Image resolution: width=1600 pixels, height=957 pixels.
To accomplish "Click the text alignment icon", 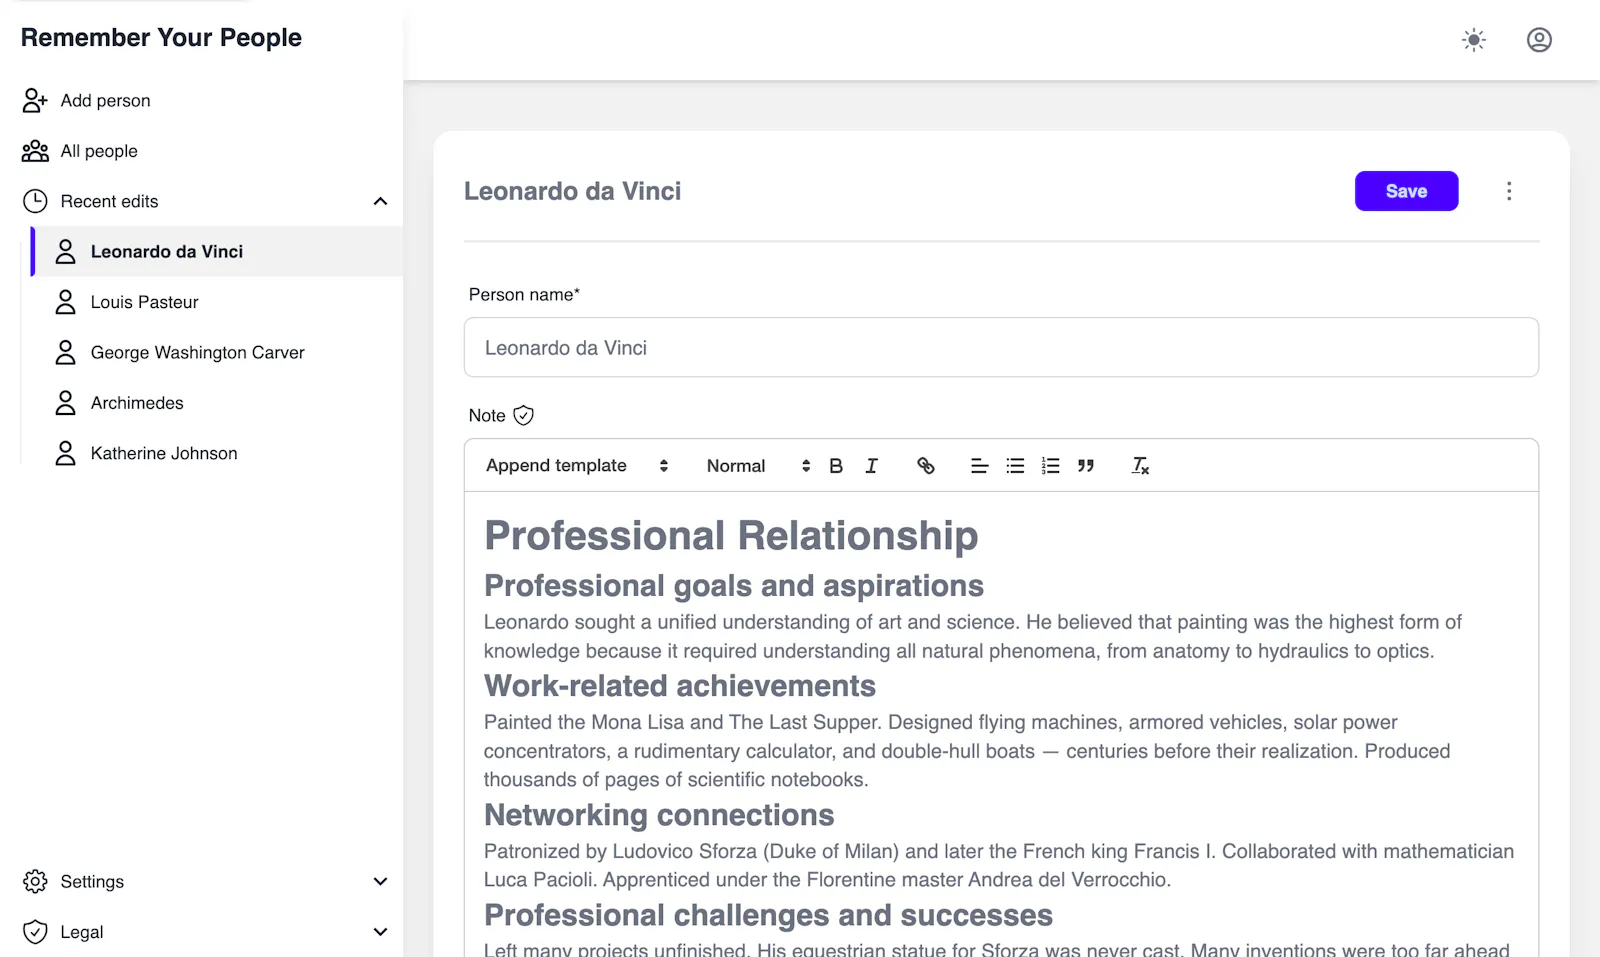I will click(979, 466).
